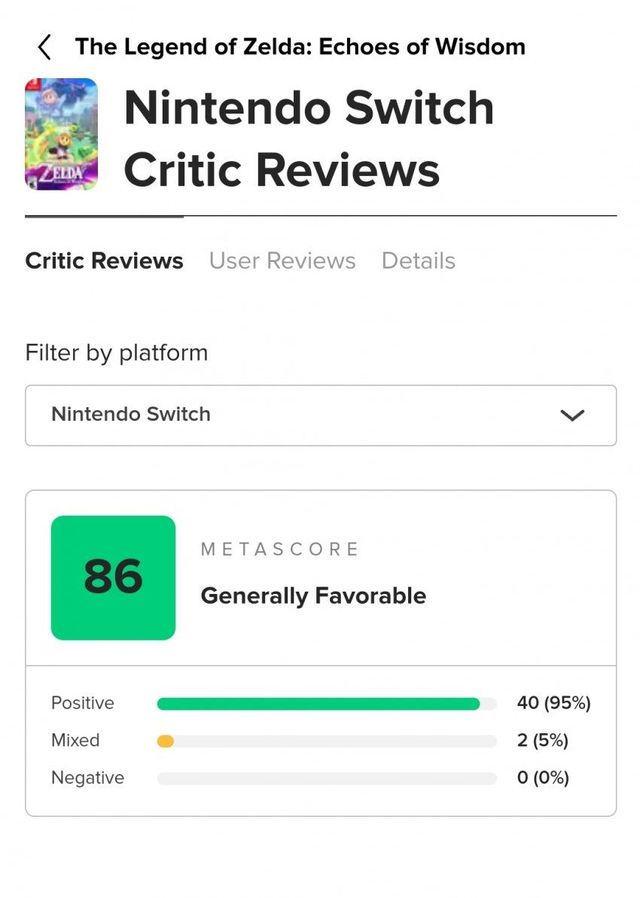640x898 pixels.
Task: Filter by Positive reviews label
Action: pyautogui.click(x=82, y=703)
